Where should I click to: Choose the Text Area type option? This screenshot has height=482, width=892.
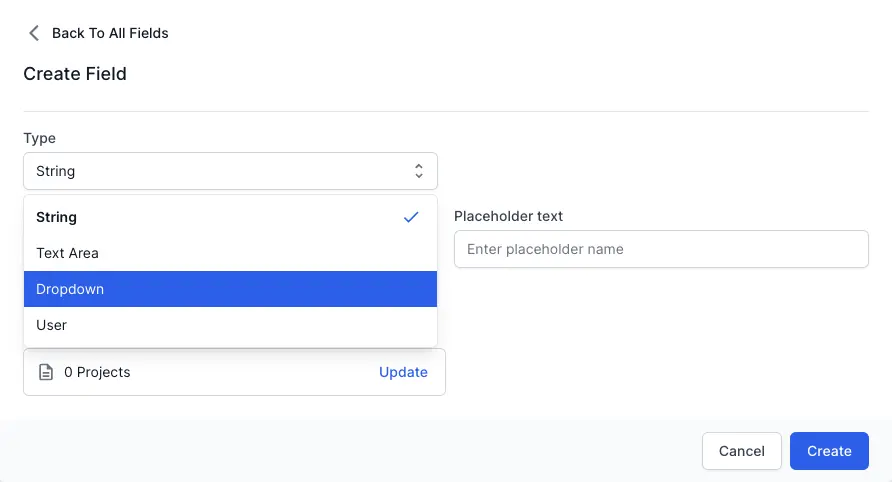point(68,253)
